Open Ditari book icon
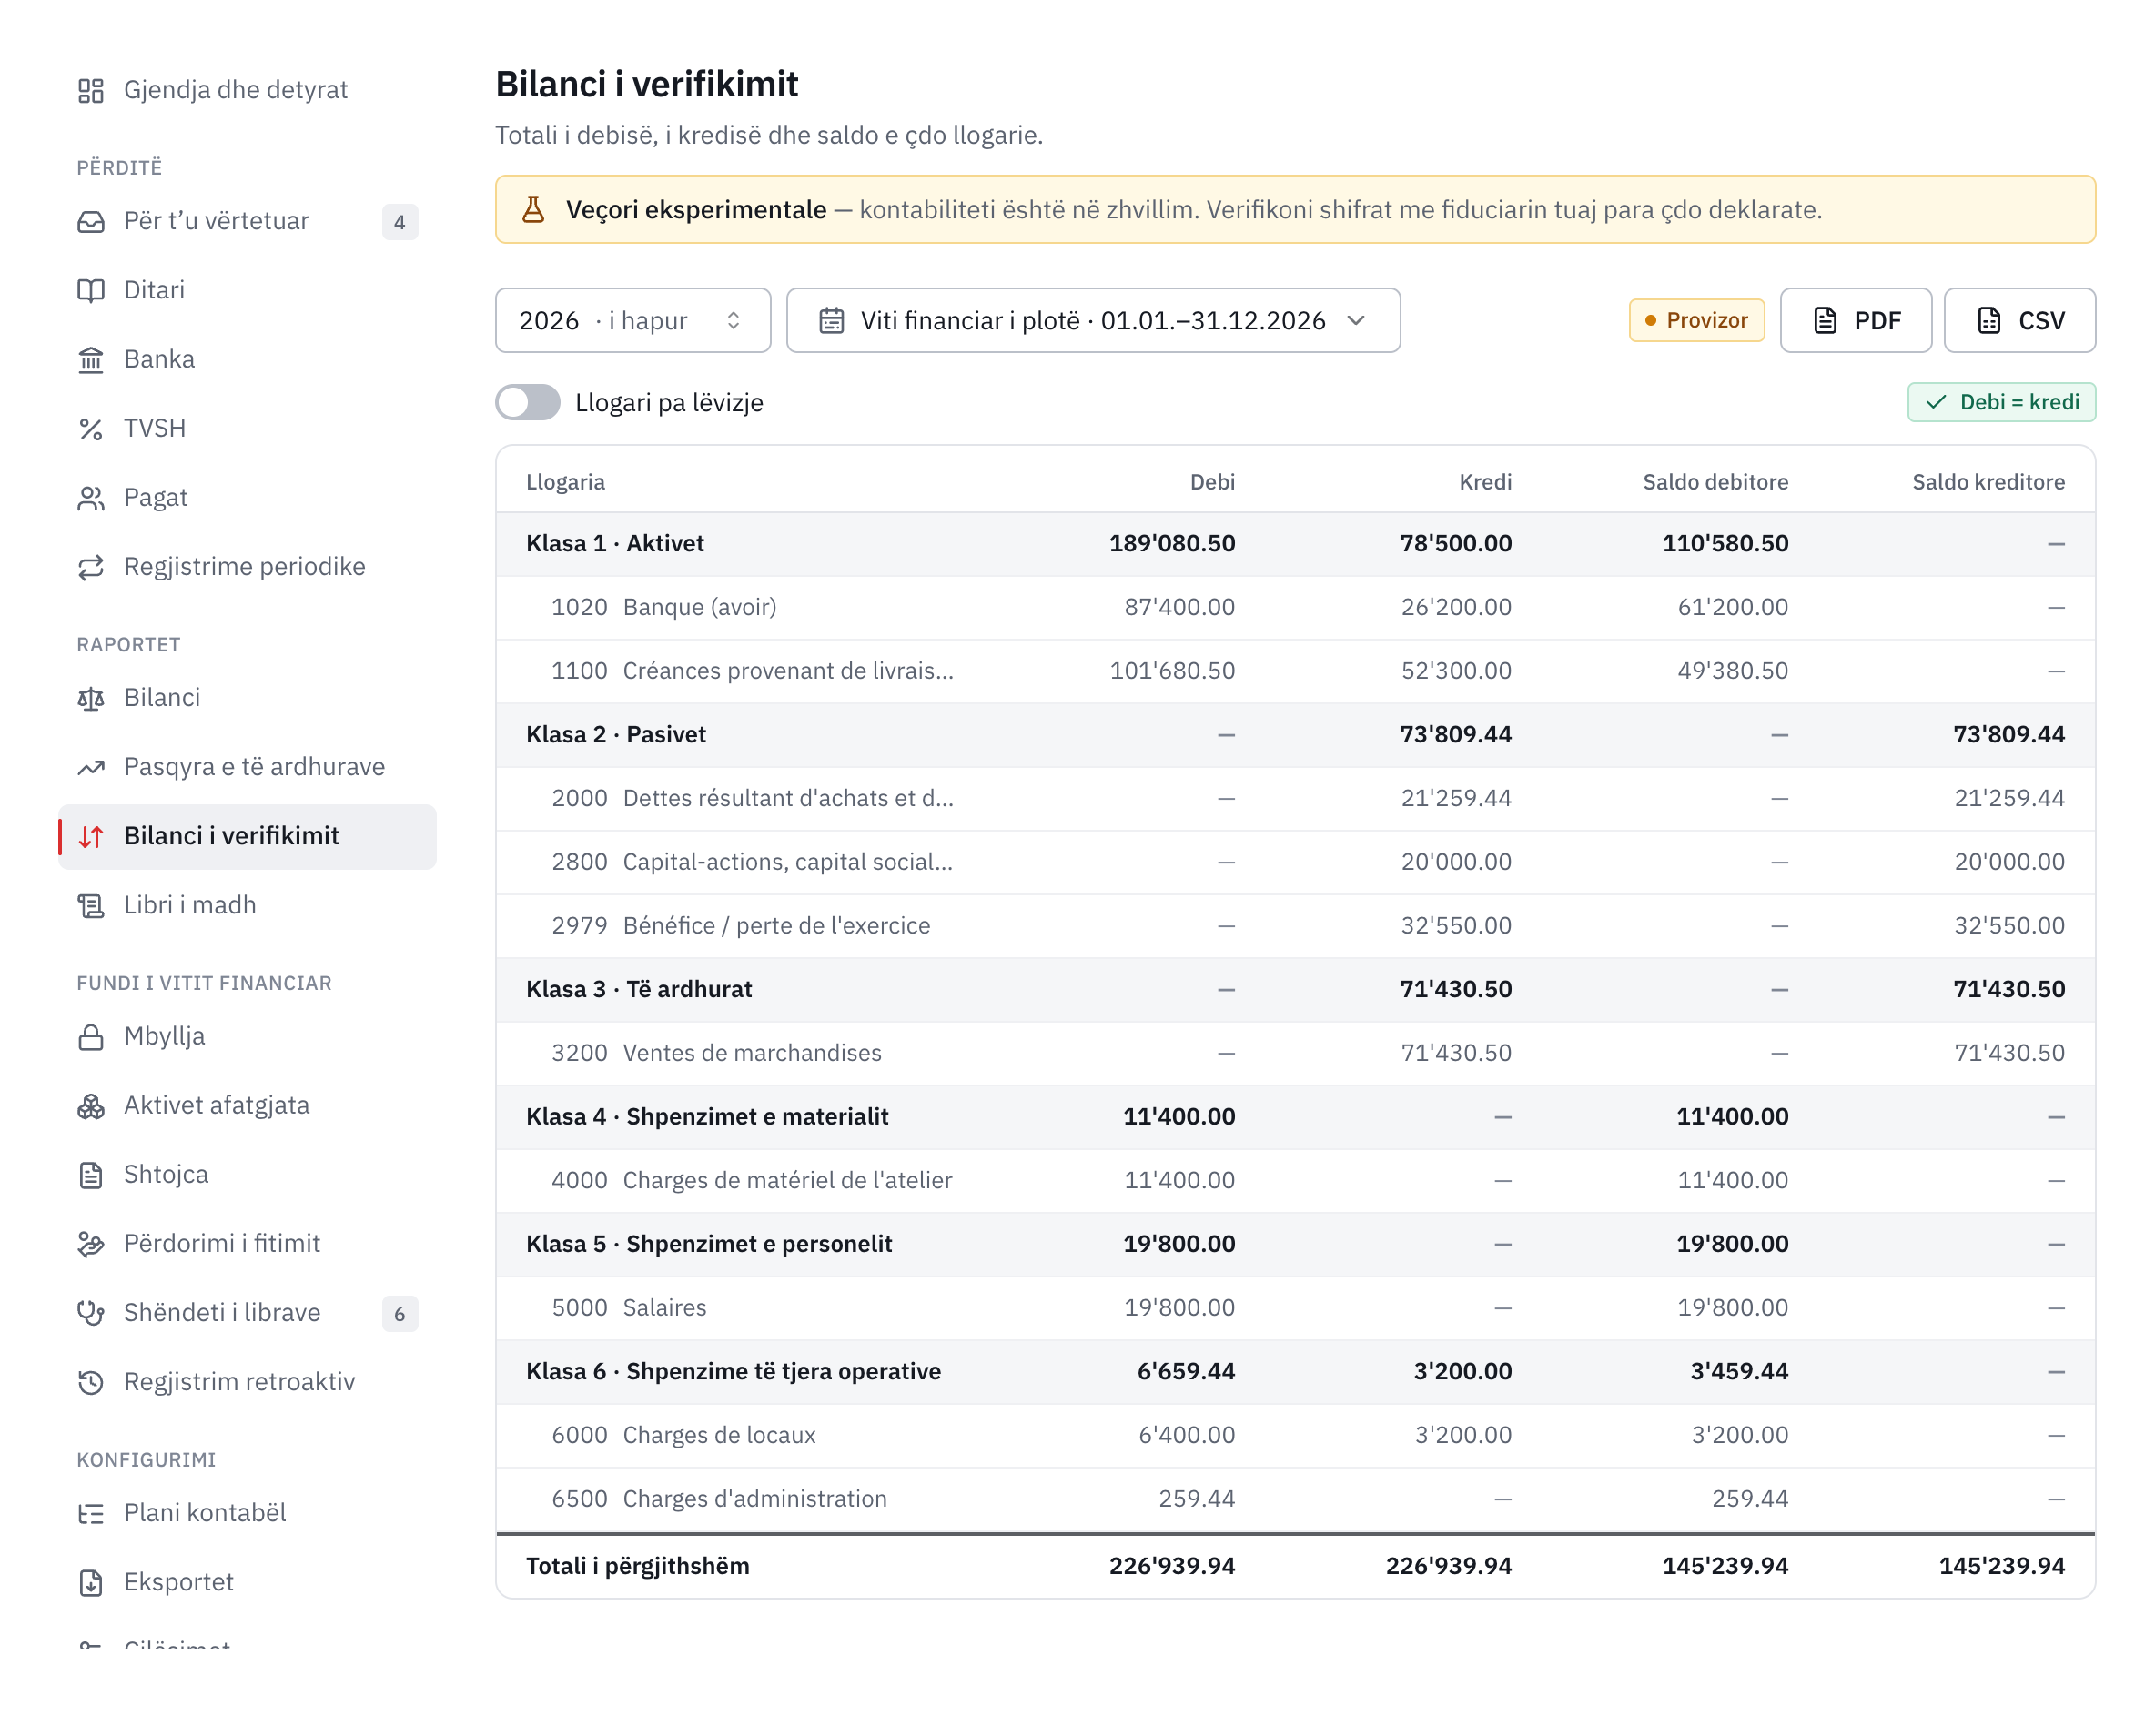Screen dimensions: 2155x1736 91,291
